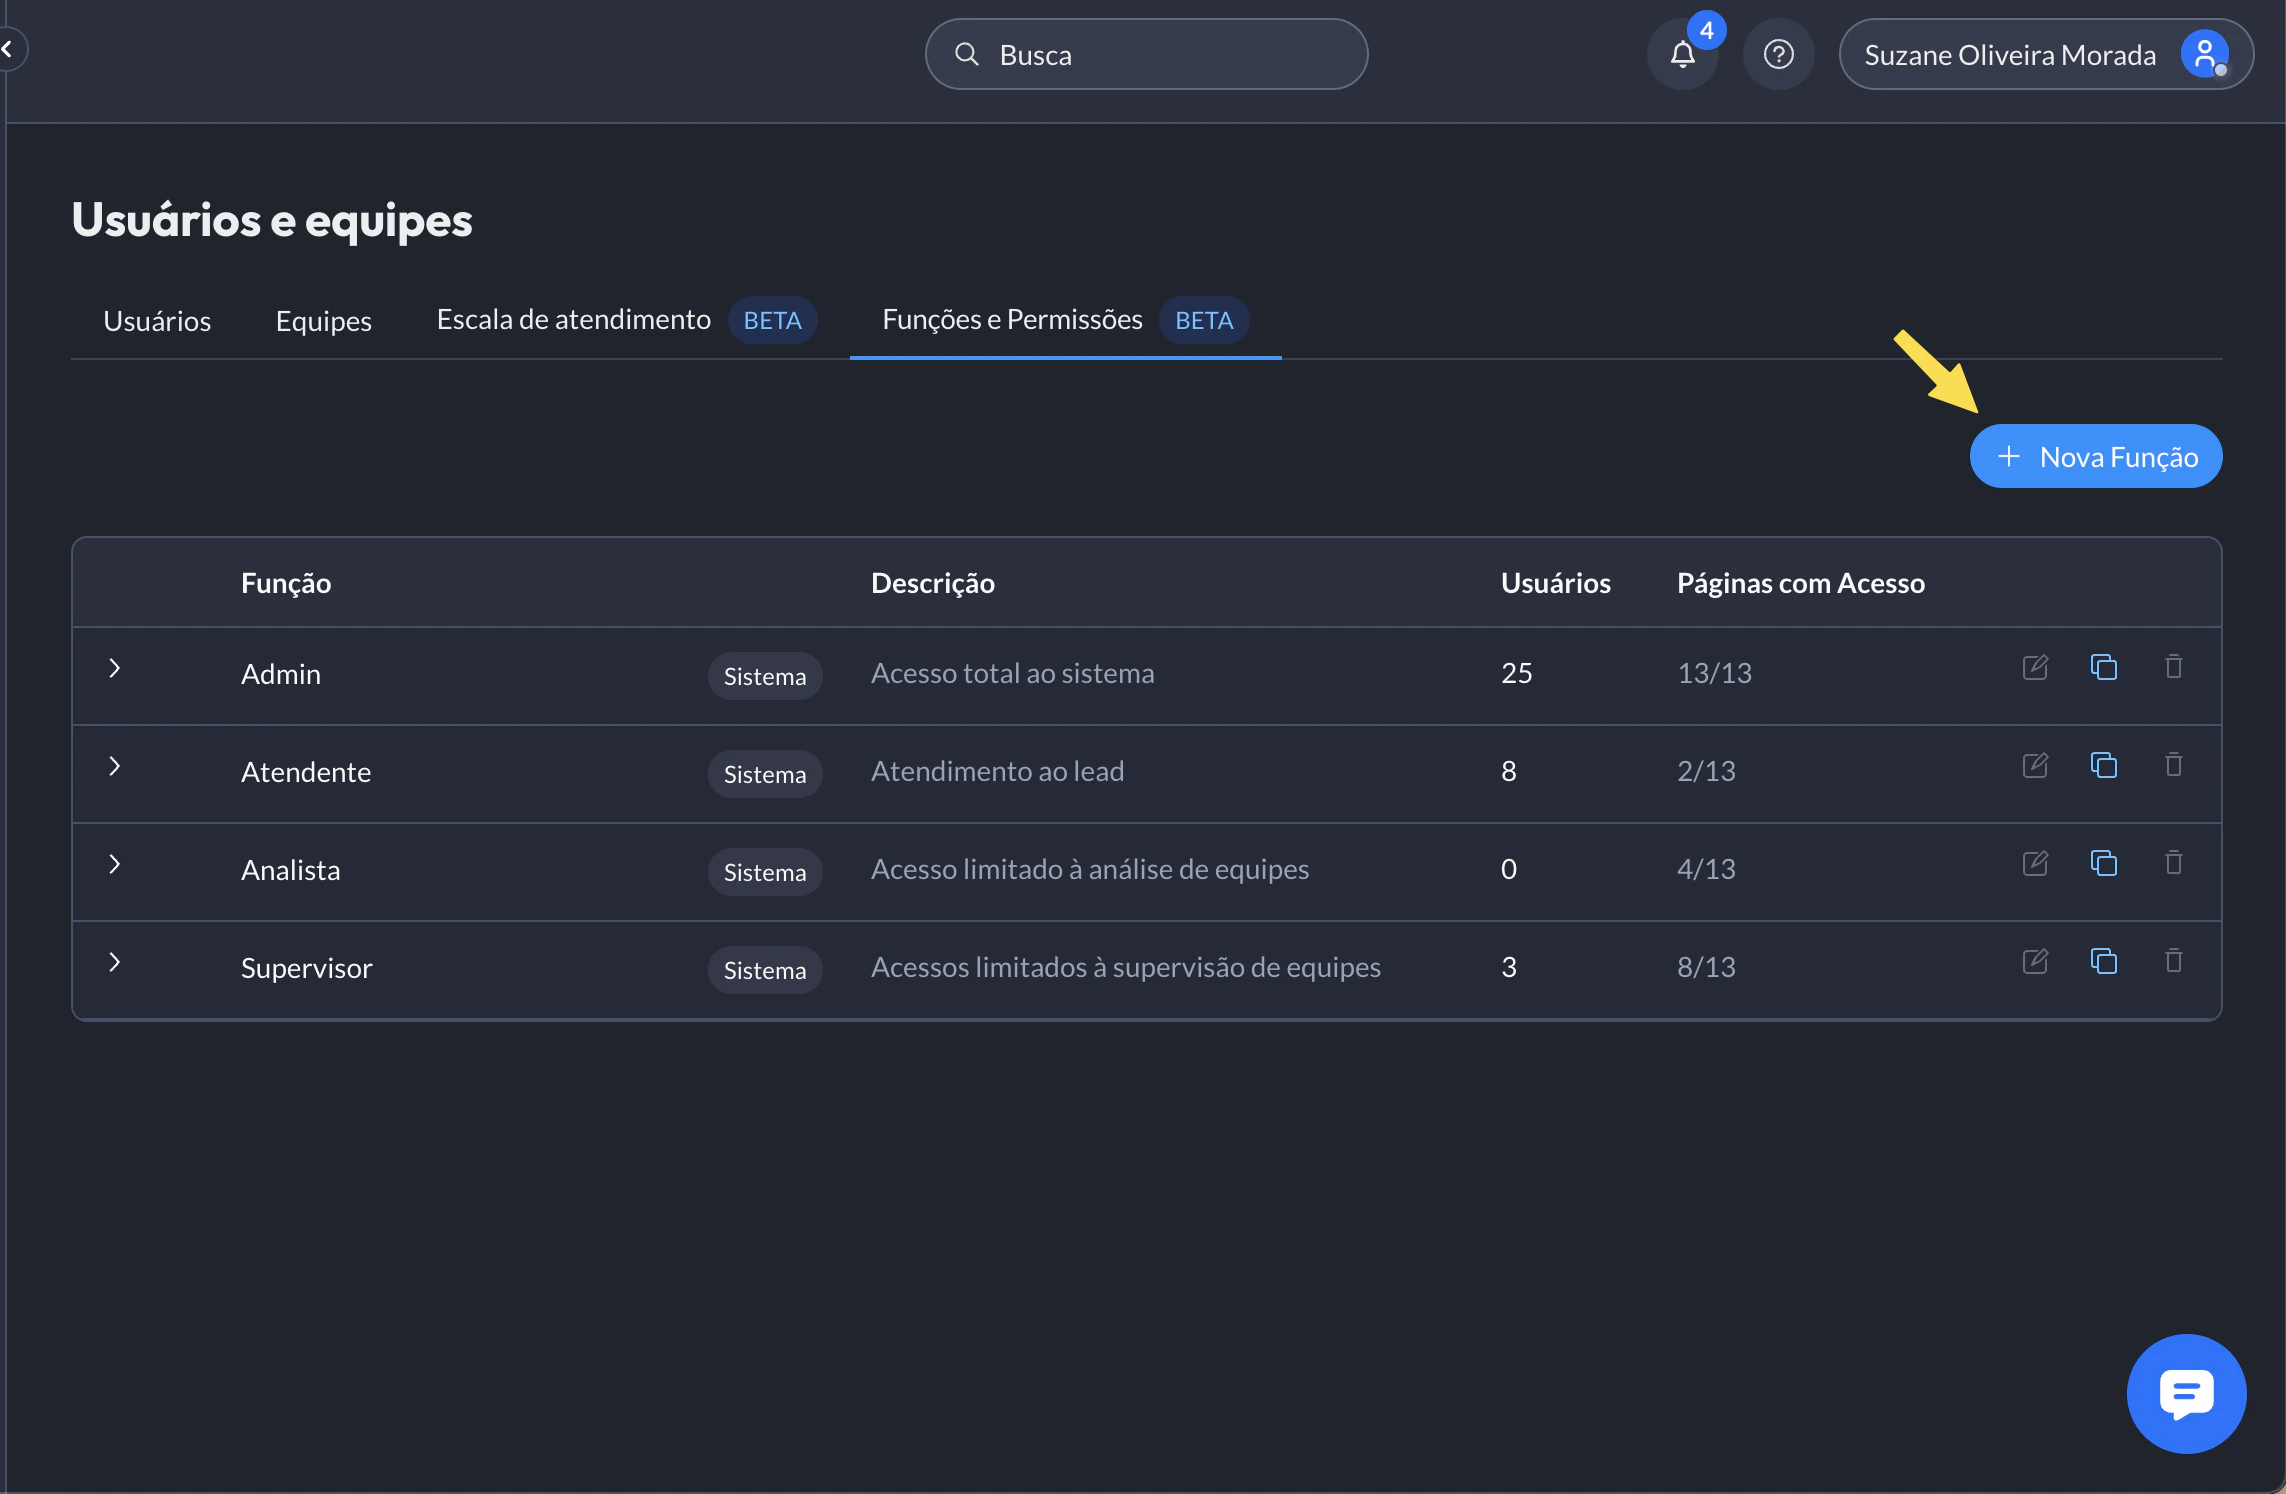
Task: Focus the Busca search field
Action: [x=1146, y=55]
